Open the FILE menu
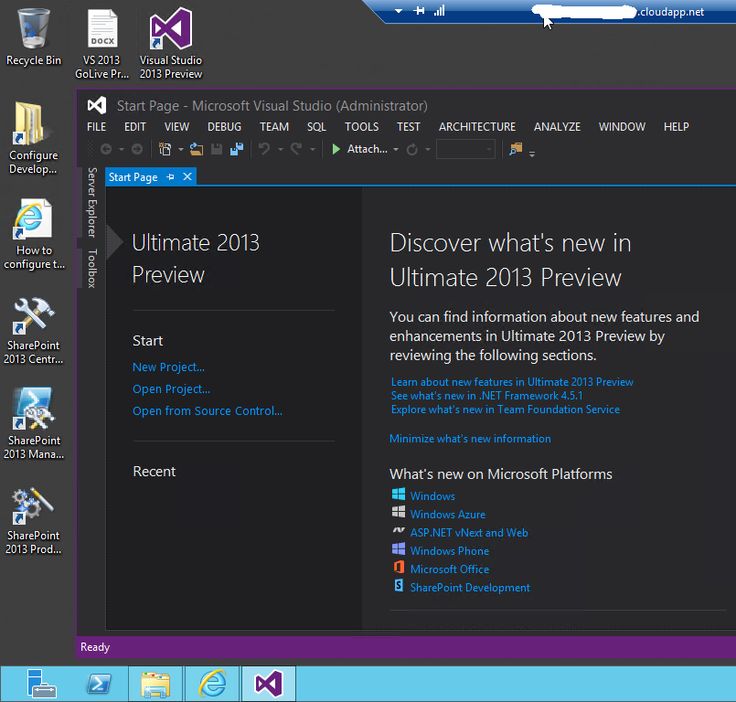Screen dimensions: 736x702 (96, 127)
